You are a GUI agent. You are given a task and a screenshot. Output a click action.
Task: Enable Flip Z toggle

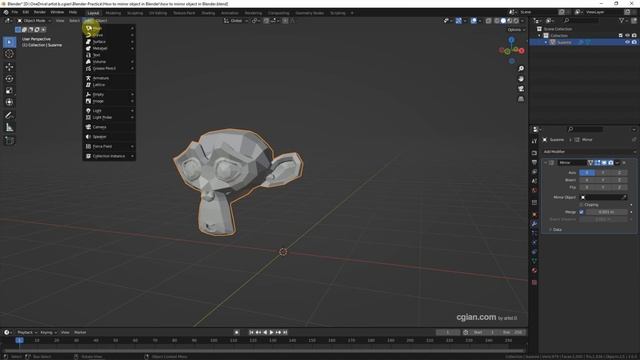click(619, 187)
